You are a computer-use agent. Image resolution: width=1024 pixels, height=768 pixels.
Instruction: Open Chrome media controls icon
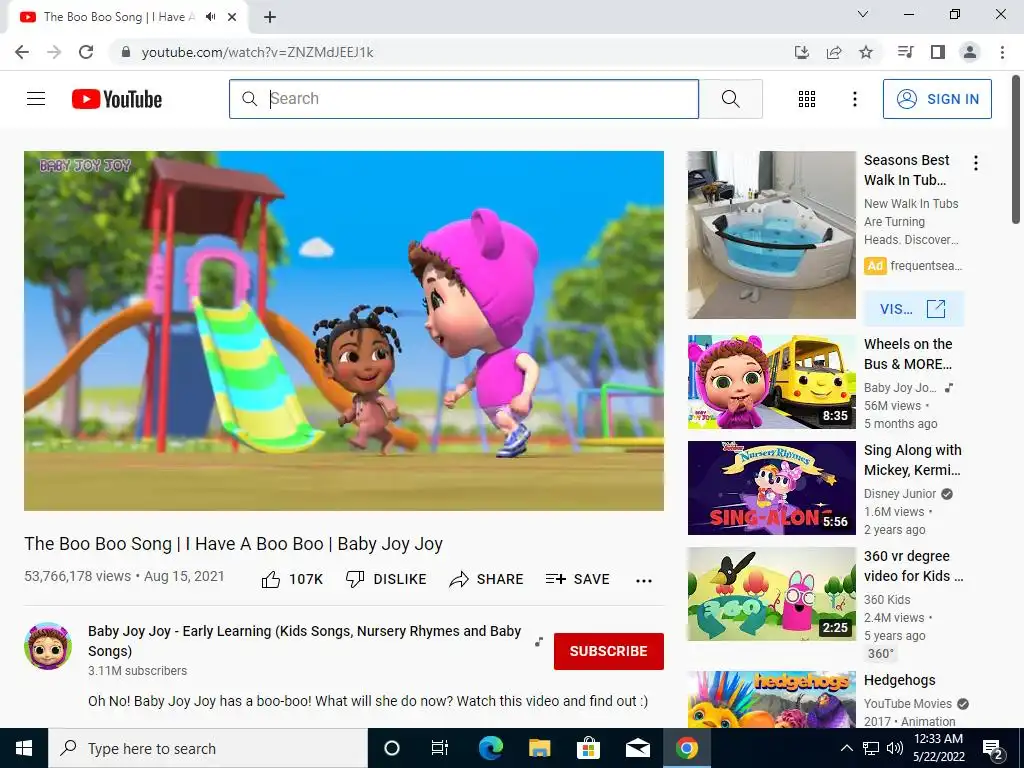[906, 52]
